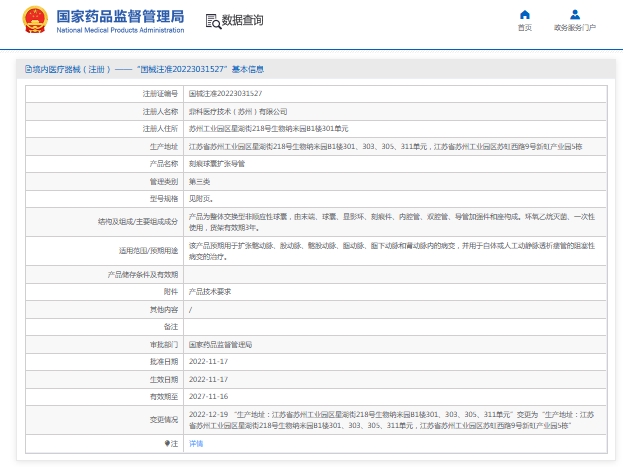Click 政务服务门户 text link
Image resolution: width=623 pixels, height=467 pixels.
click(575, 27)
